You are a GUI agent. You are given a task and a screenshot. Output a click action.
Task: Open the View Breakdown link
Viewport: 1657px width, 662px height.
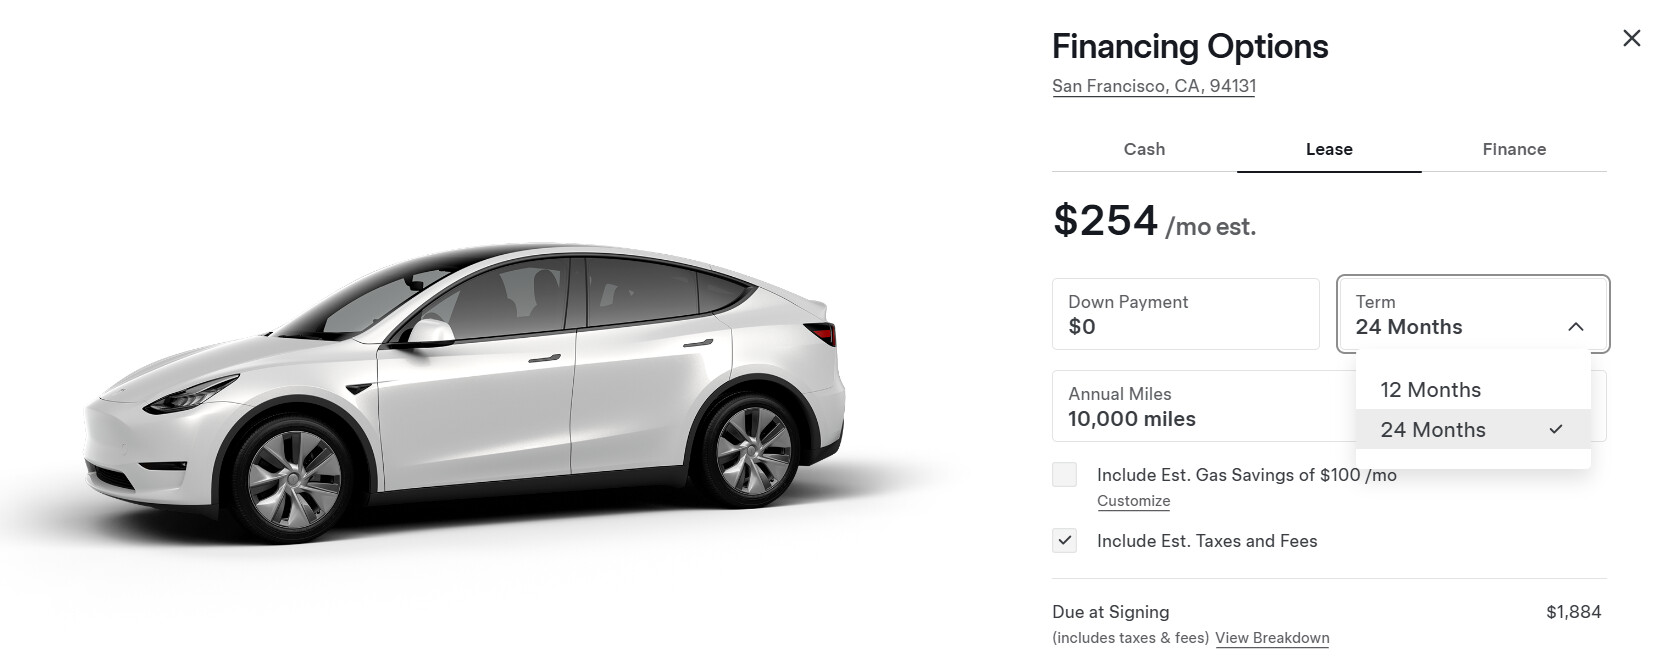(x=1272, y=638)
